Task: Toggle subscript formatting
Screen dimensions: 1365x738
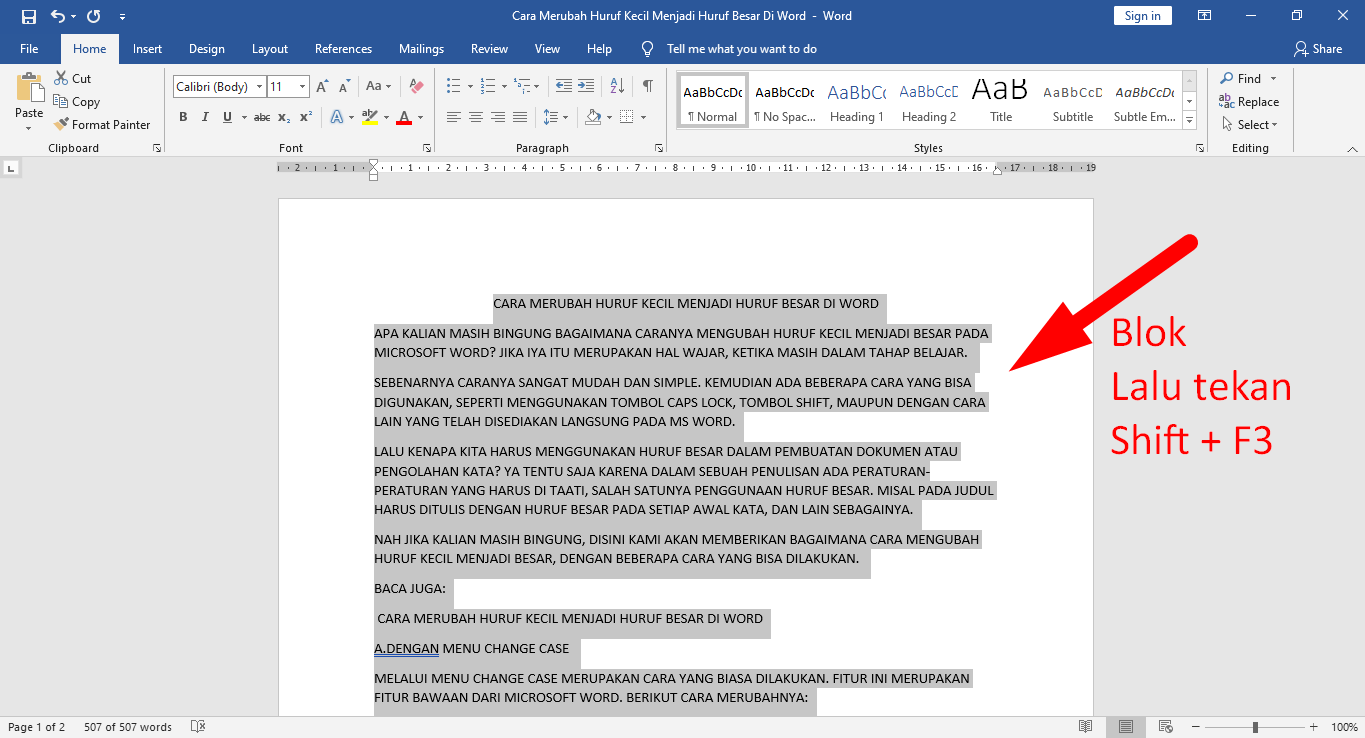Action: (284, 117)
